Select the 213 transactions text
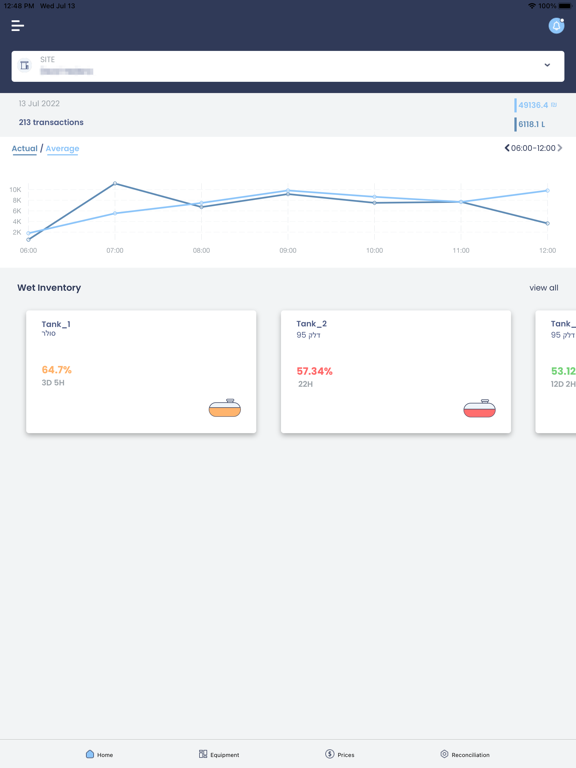 click(x=51, y=122)
